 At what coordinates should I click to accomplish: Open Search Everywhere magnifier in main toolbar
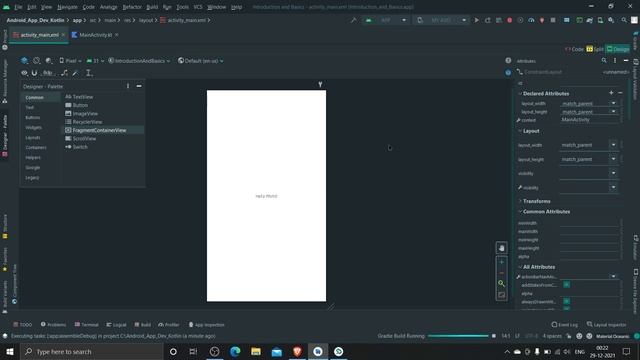tap(624, 20)
